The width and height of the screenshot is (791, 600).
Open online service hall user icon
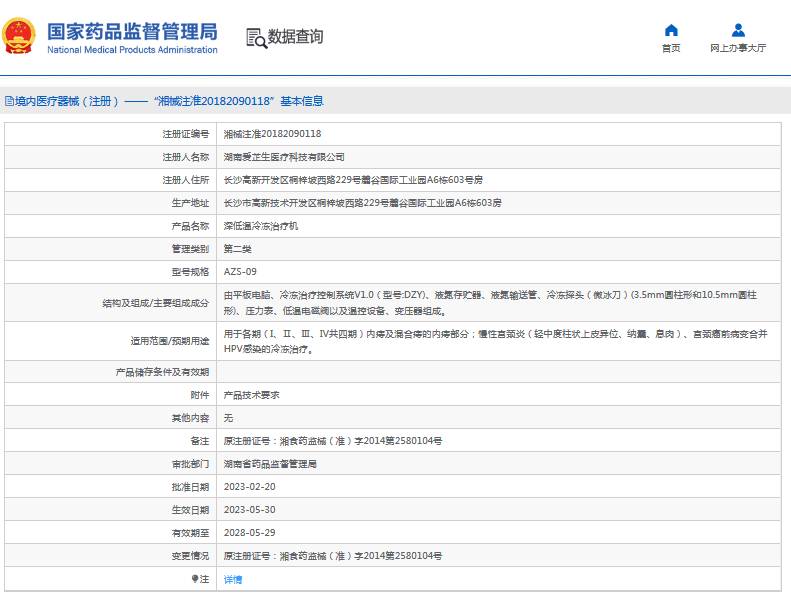(x=738, y=30)
